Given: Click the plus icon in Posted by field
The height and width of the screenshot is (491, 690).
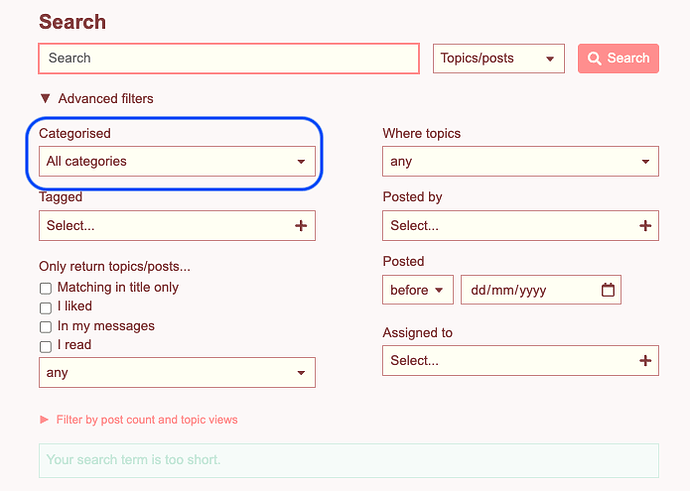Looking at the screenshot, I should pyautogui.click(x=645, y=226).
